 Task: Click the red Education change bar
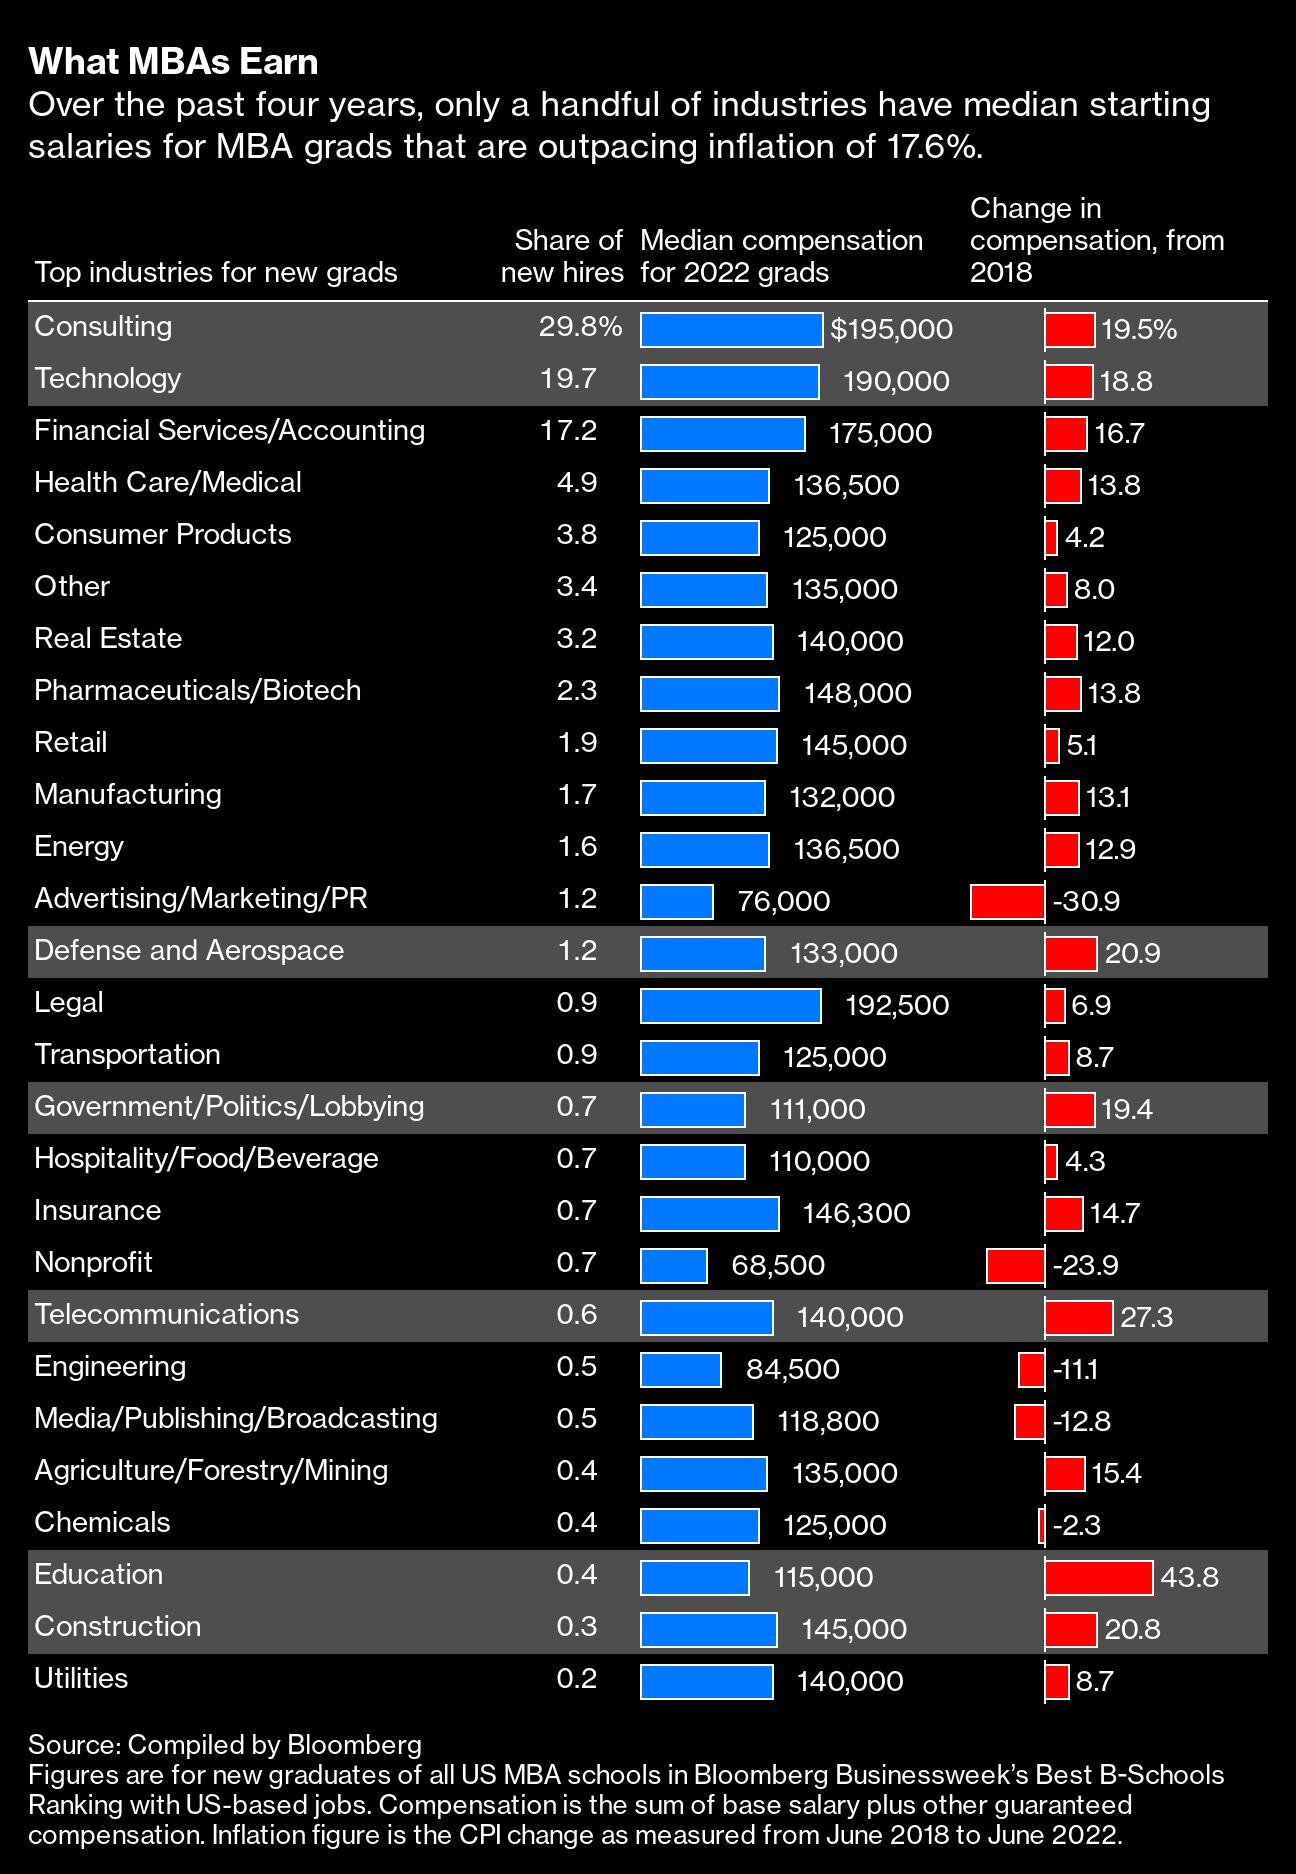[1098, 1577]
